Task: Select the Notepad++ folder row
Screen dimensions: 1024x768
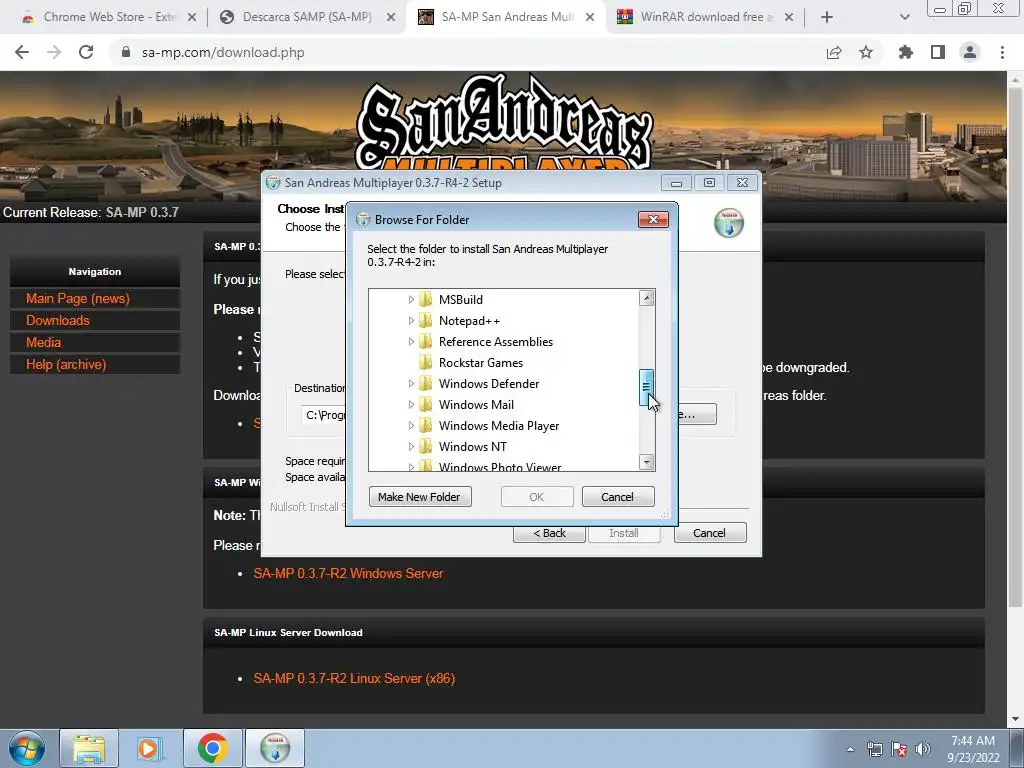Action: click(x=469, y=321)
